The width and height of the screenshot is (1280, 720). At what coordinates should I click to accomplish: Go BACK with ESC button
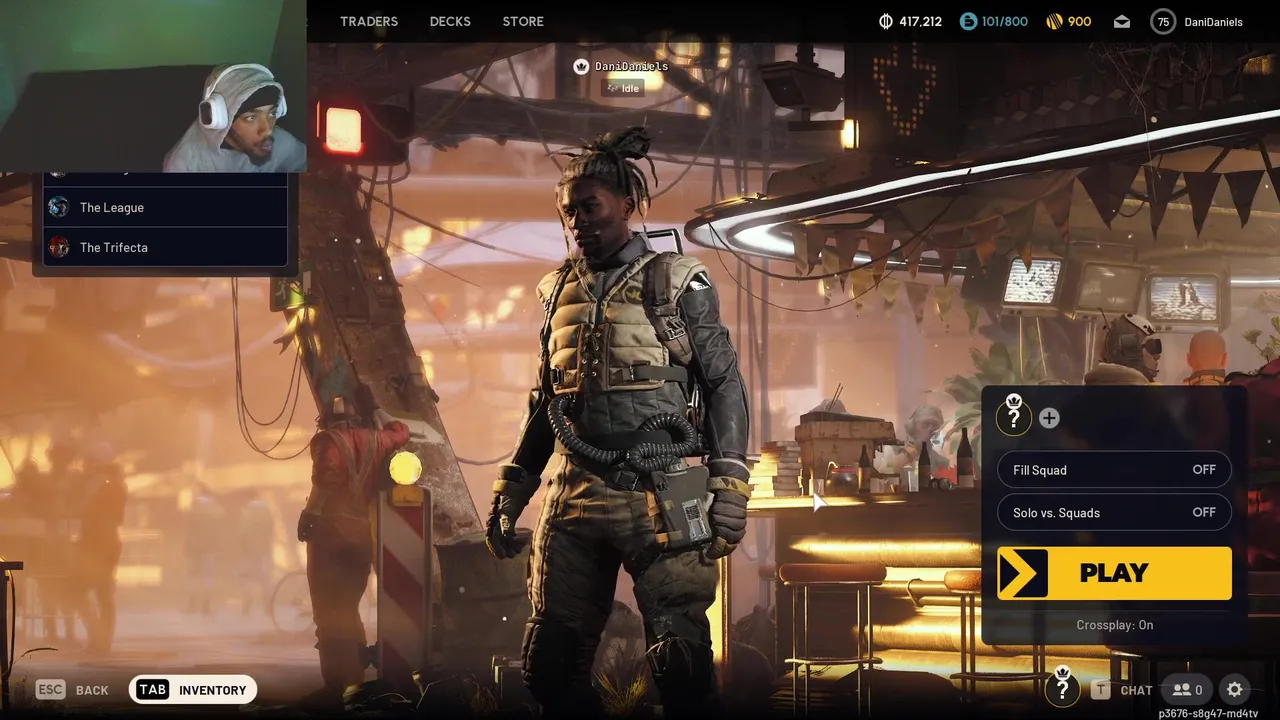pos(72,690)
